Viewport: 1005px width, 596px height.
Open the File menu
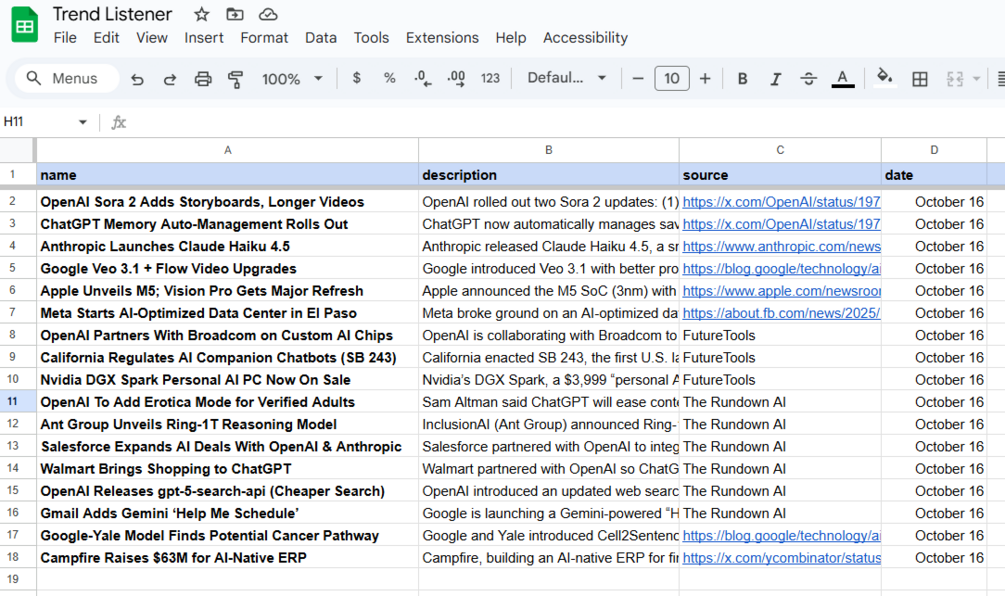point(65,38)
